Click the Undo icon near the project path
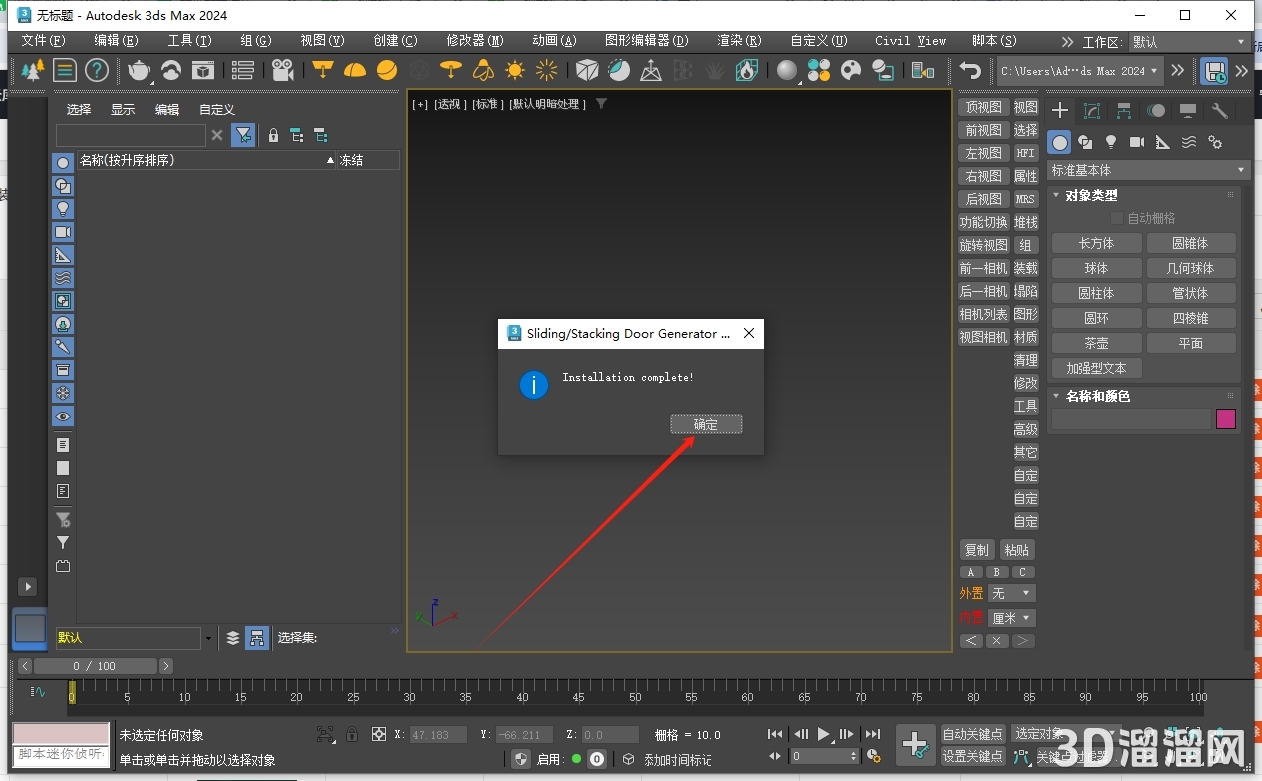1262x781 pixels. (x=970, y=70)
